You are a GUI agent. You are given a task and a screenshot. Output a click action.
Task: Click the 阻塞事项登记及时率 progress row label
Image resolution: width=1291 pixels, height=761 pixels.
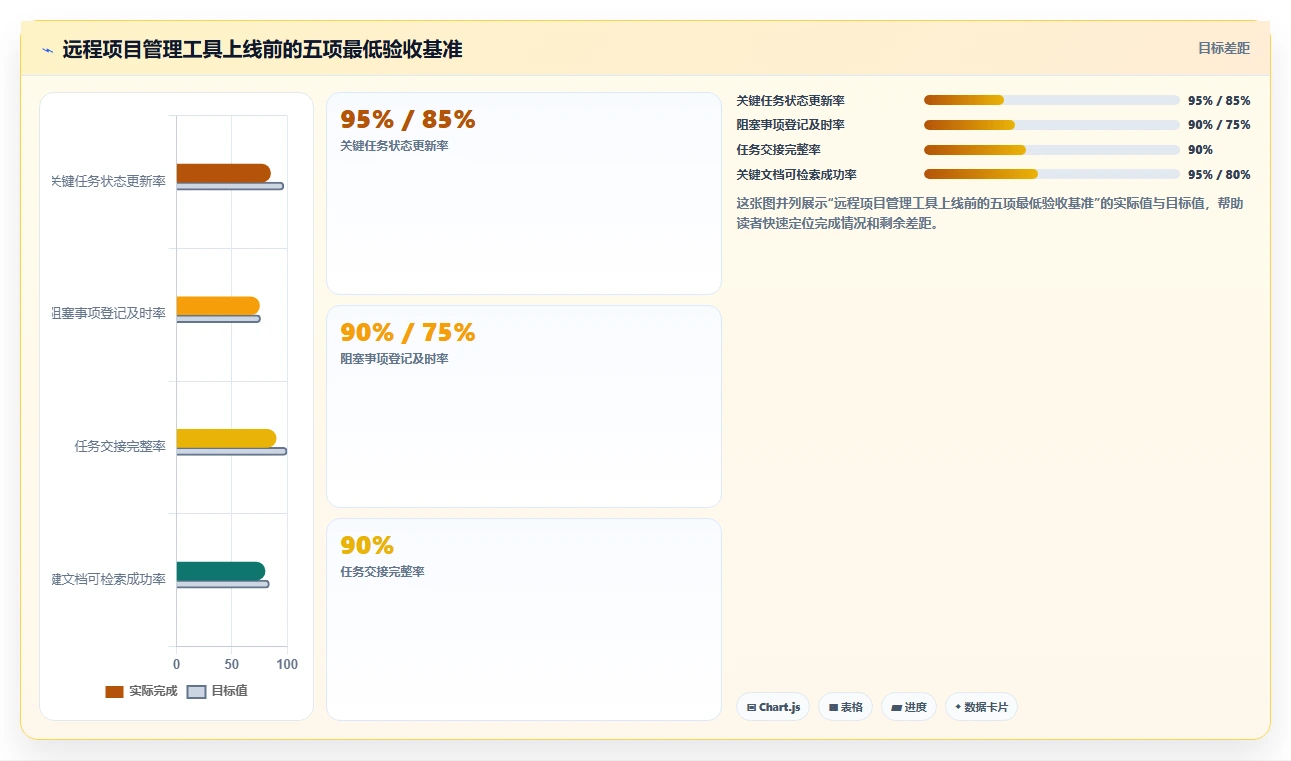coord(790,125)
